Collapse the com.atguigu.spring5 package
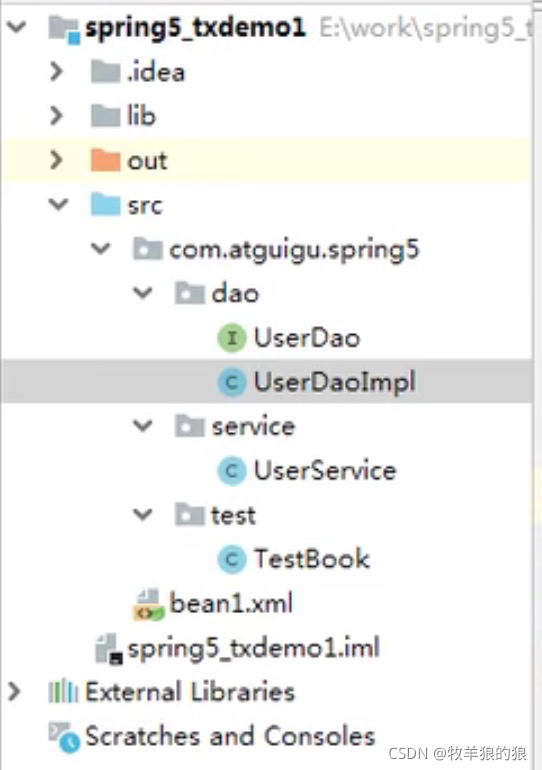 pos(101,248)
